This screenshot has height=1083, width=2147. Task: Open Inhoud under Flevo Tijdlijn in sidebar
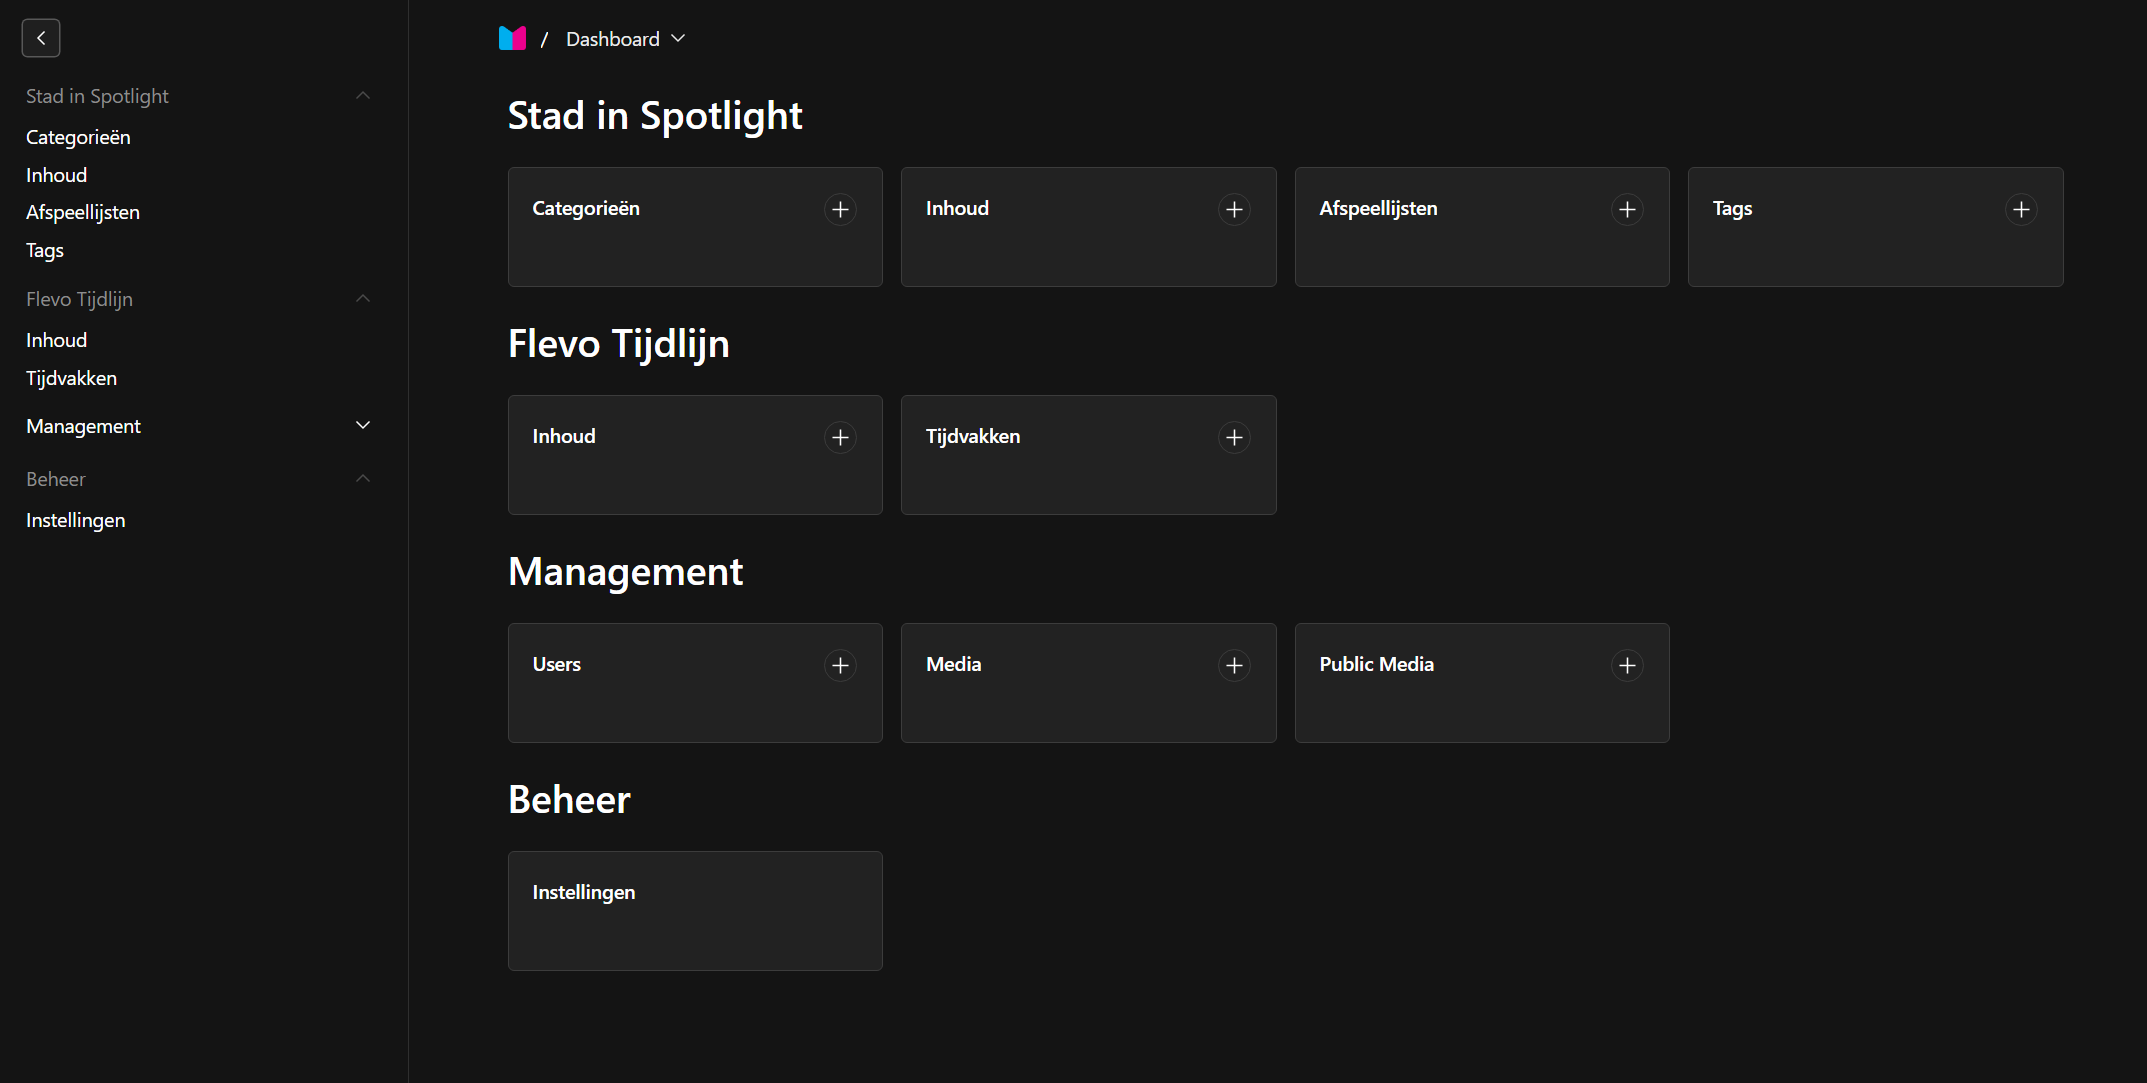(56, 340)
